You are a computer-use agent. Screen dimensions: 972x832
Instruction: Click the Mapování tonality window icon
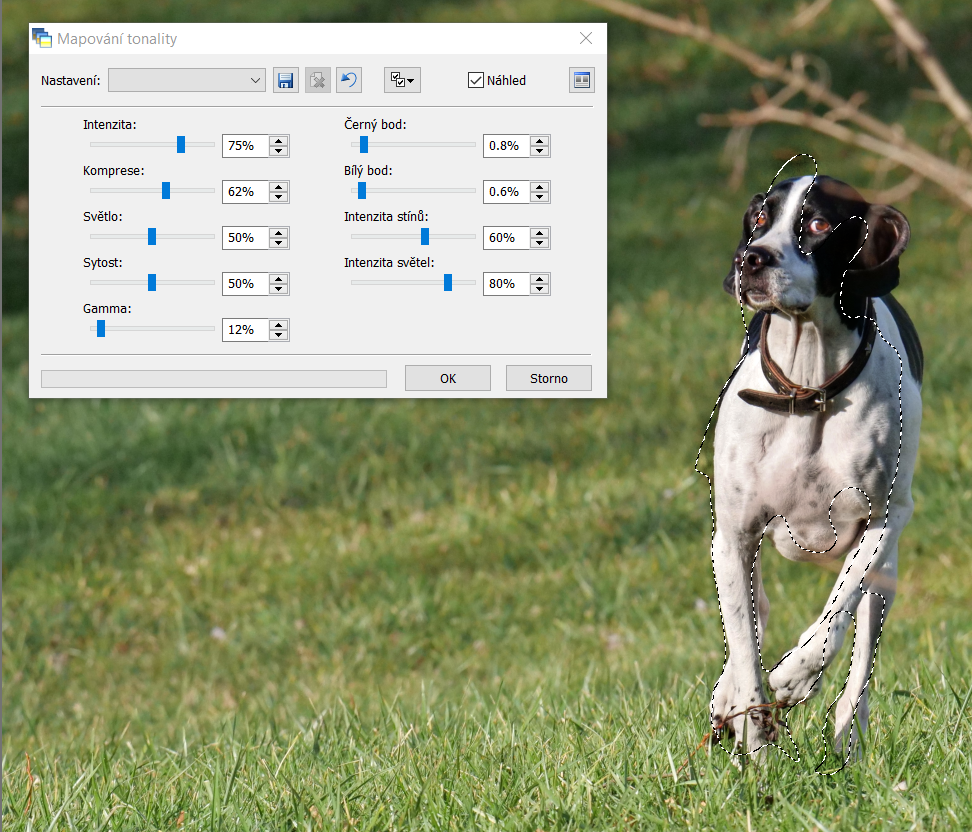[x=42, y=38]
